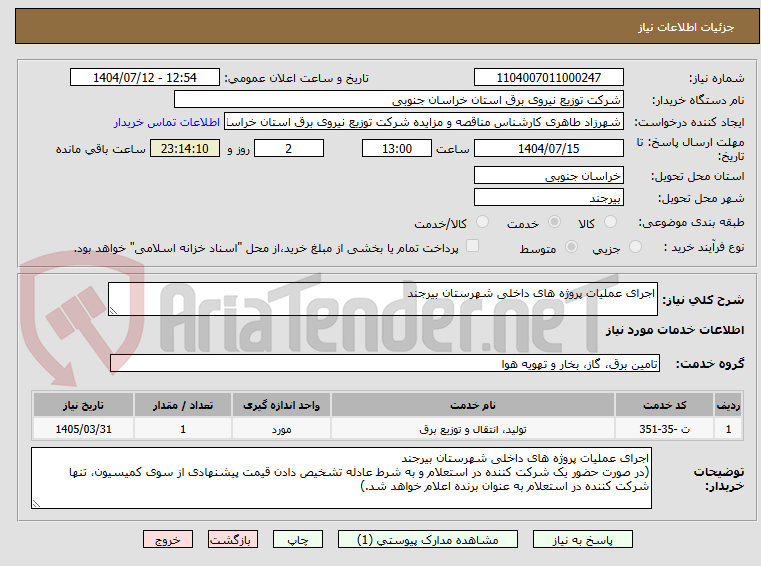Screen dimensions: 761x566
Task: Click service code ت -35-351 cell
Action: [664, 429]
